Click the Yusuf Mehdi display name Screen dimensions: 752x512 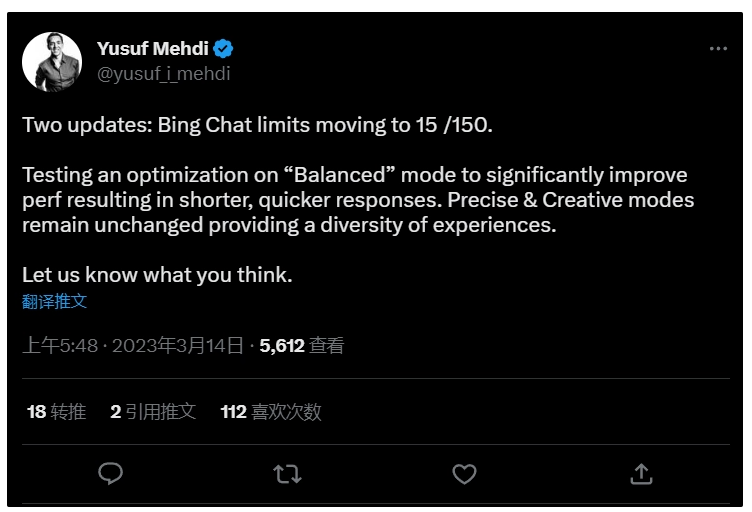(153, 48)
